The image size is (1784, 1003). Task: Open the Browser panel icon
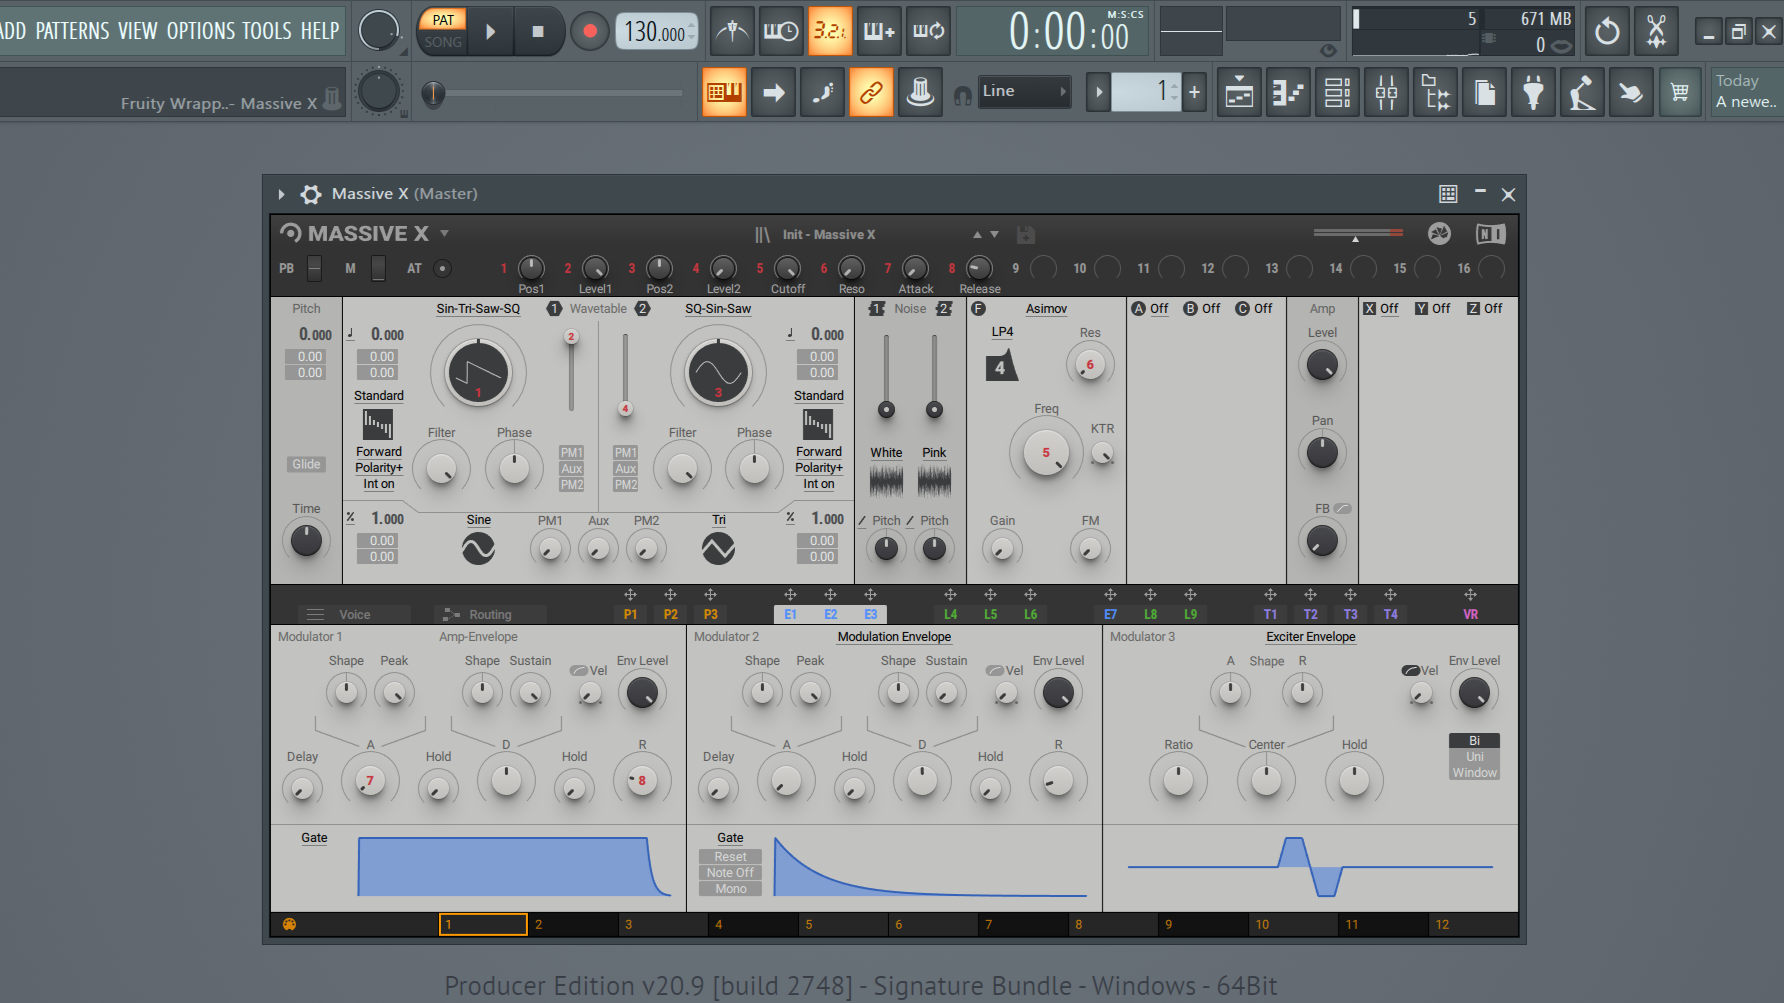tap(1435, 94)
